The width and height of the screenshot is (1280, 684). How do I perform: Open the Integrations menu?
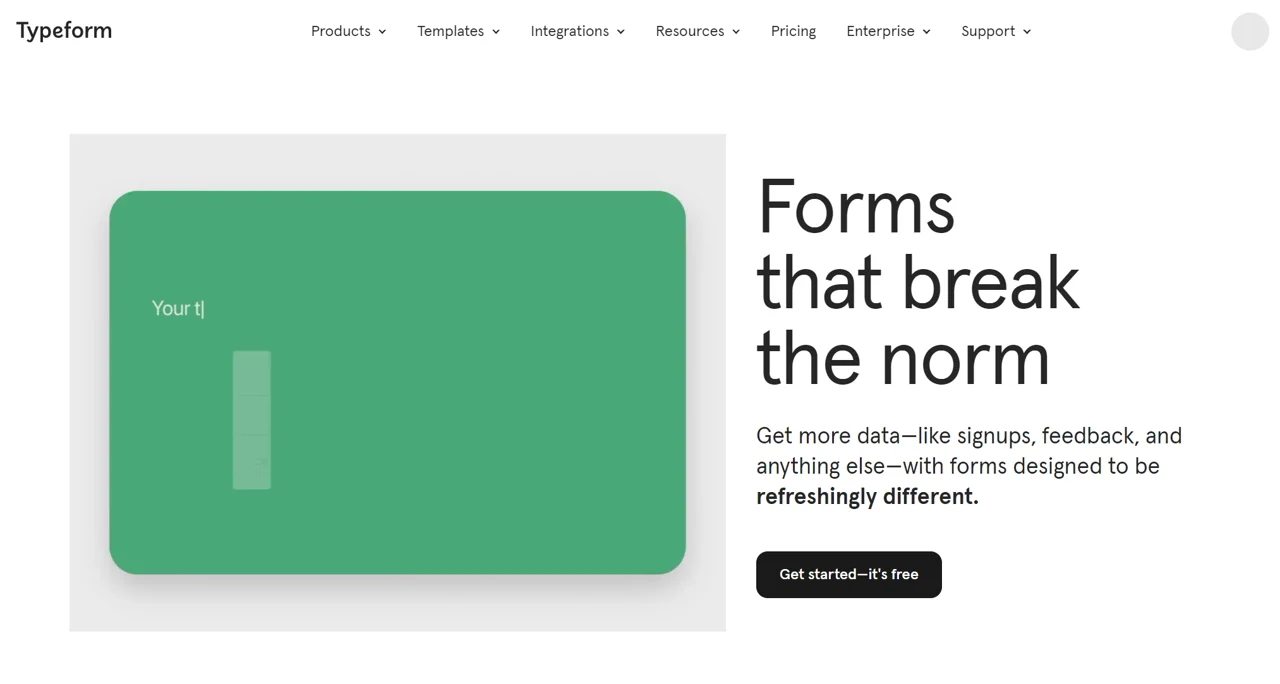click(x=577, y=31)
